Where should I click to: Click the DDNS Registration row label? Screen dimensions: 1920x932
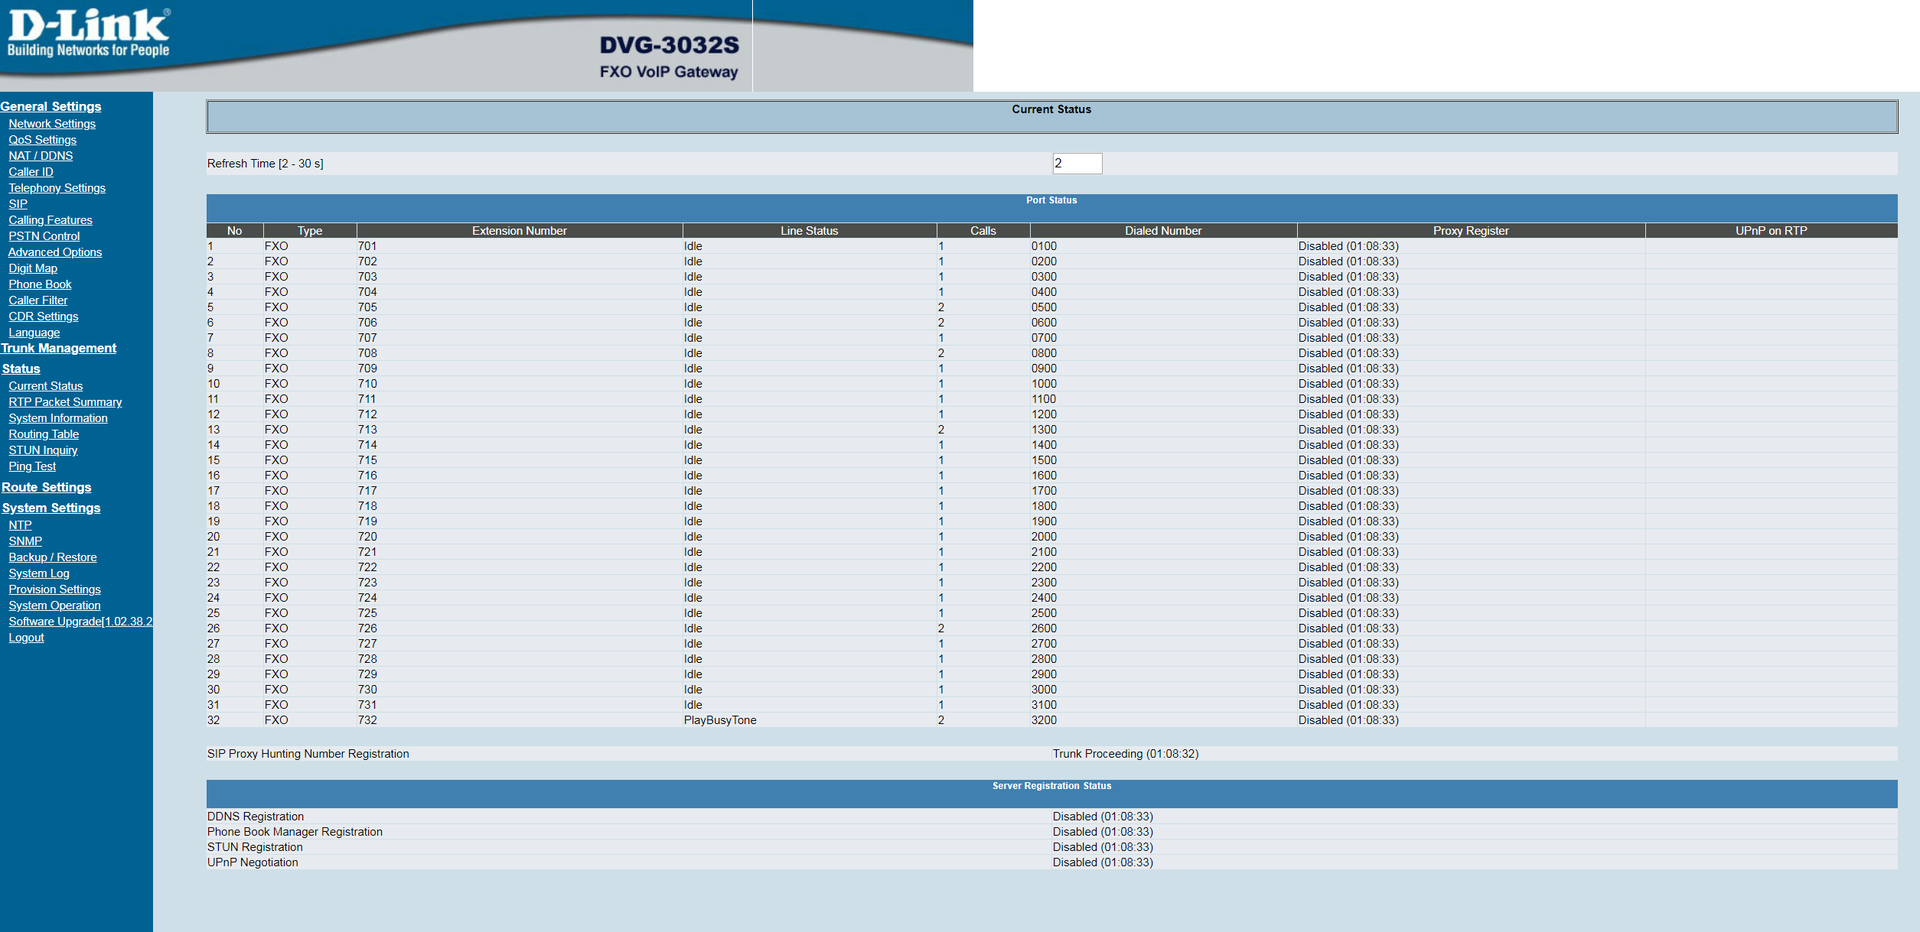255,817
